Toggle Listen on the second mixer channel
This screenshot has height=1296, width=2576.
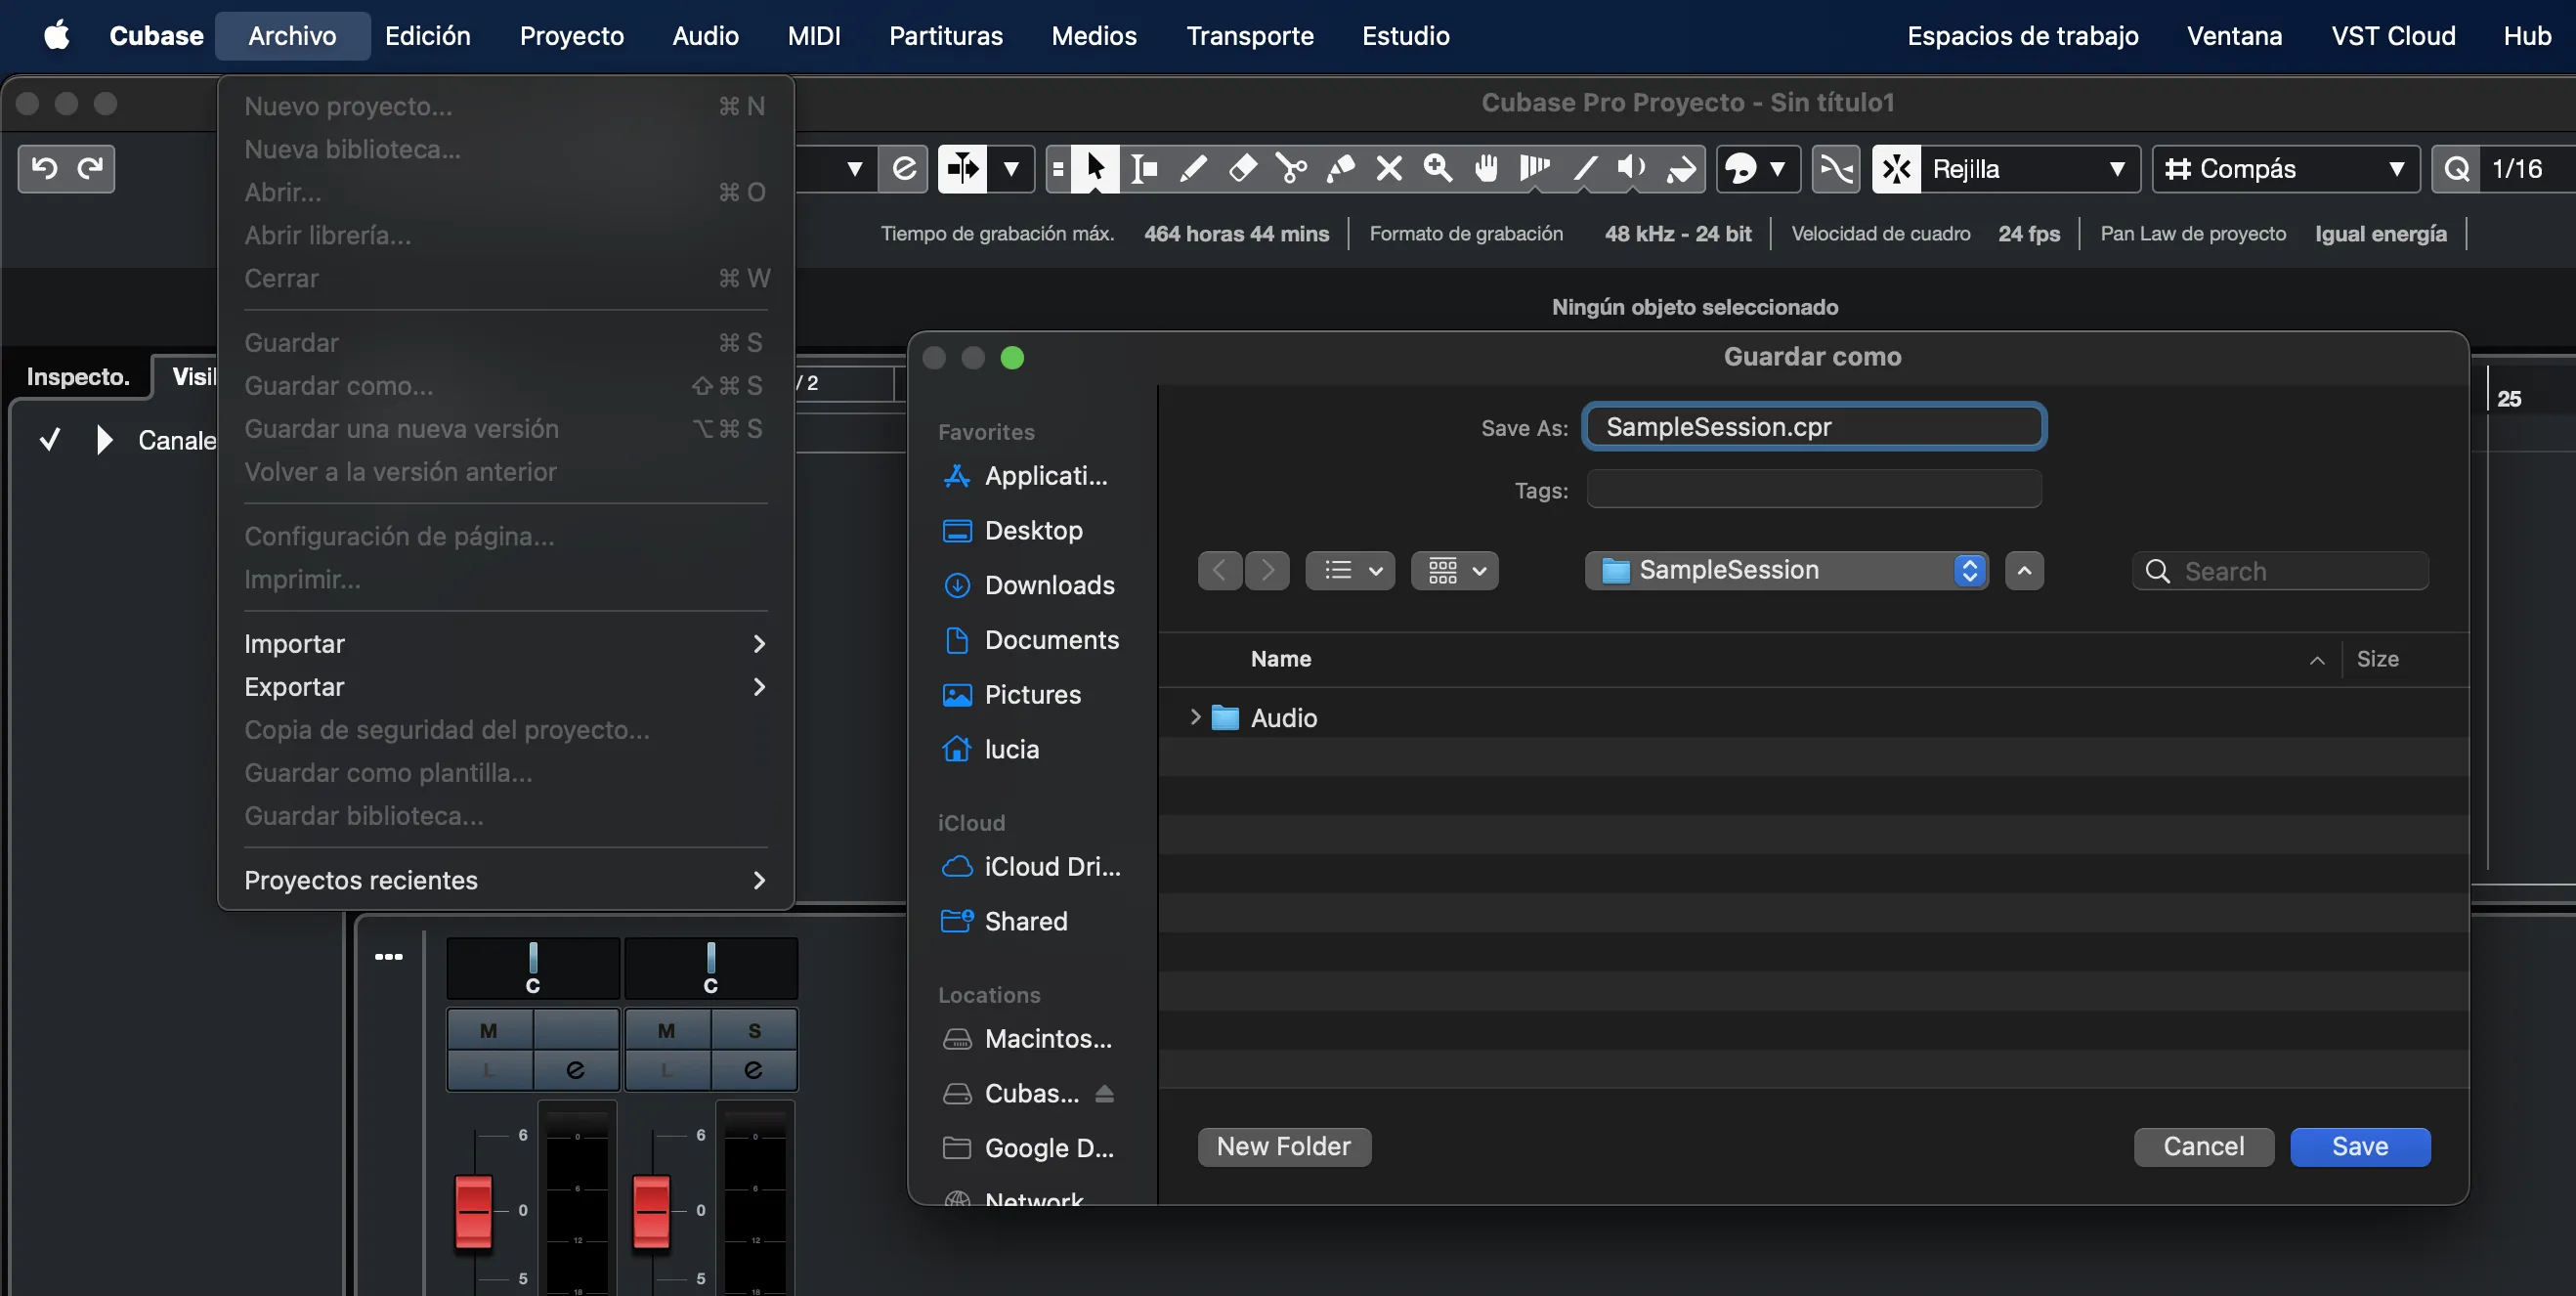(x=666, y=1070)
